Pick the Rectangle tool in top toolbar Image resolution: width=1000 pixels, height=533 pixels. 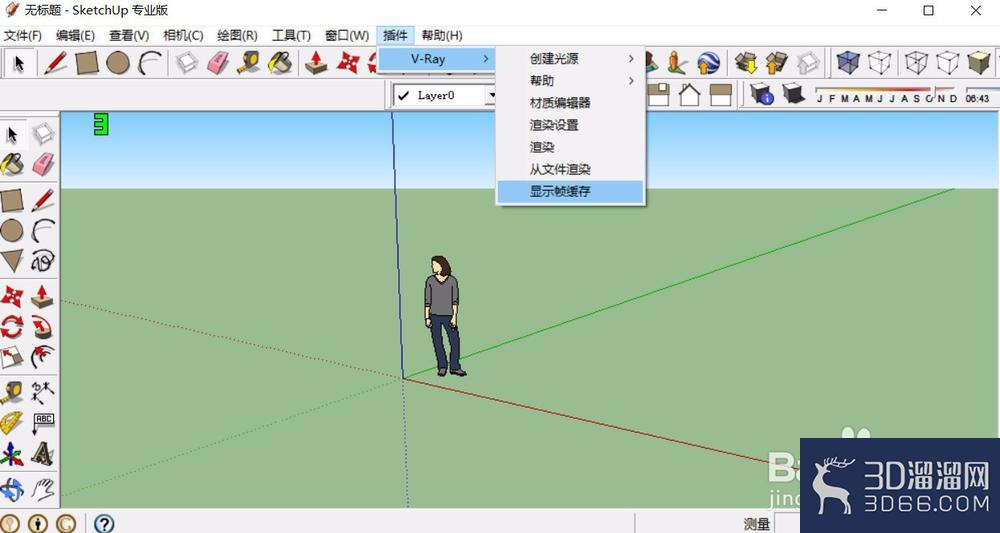point(87,62)
